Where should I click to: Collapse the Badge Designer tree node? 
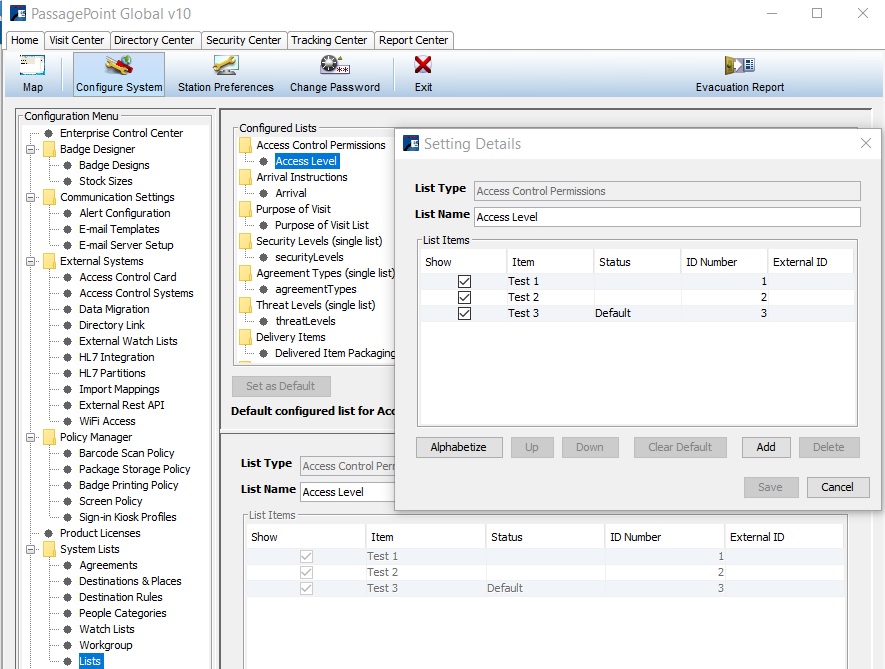[31, 150]
